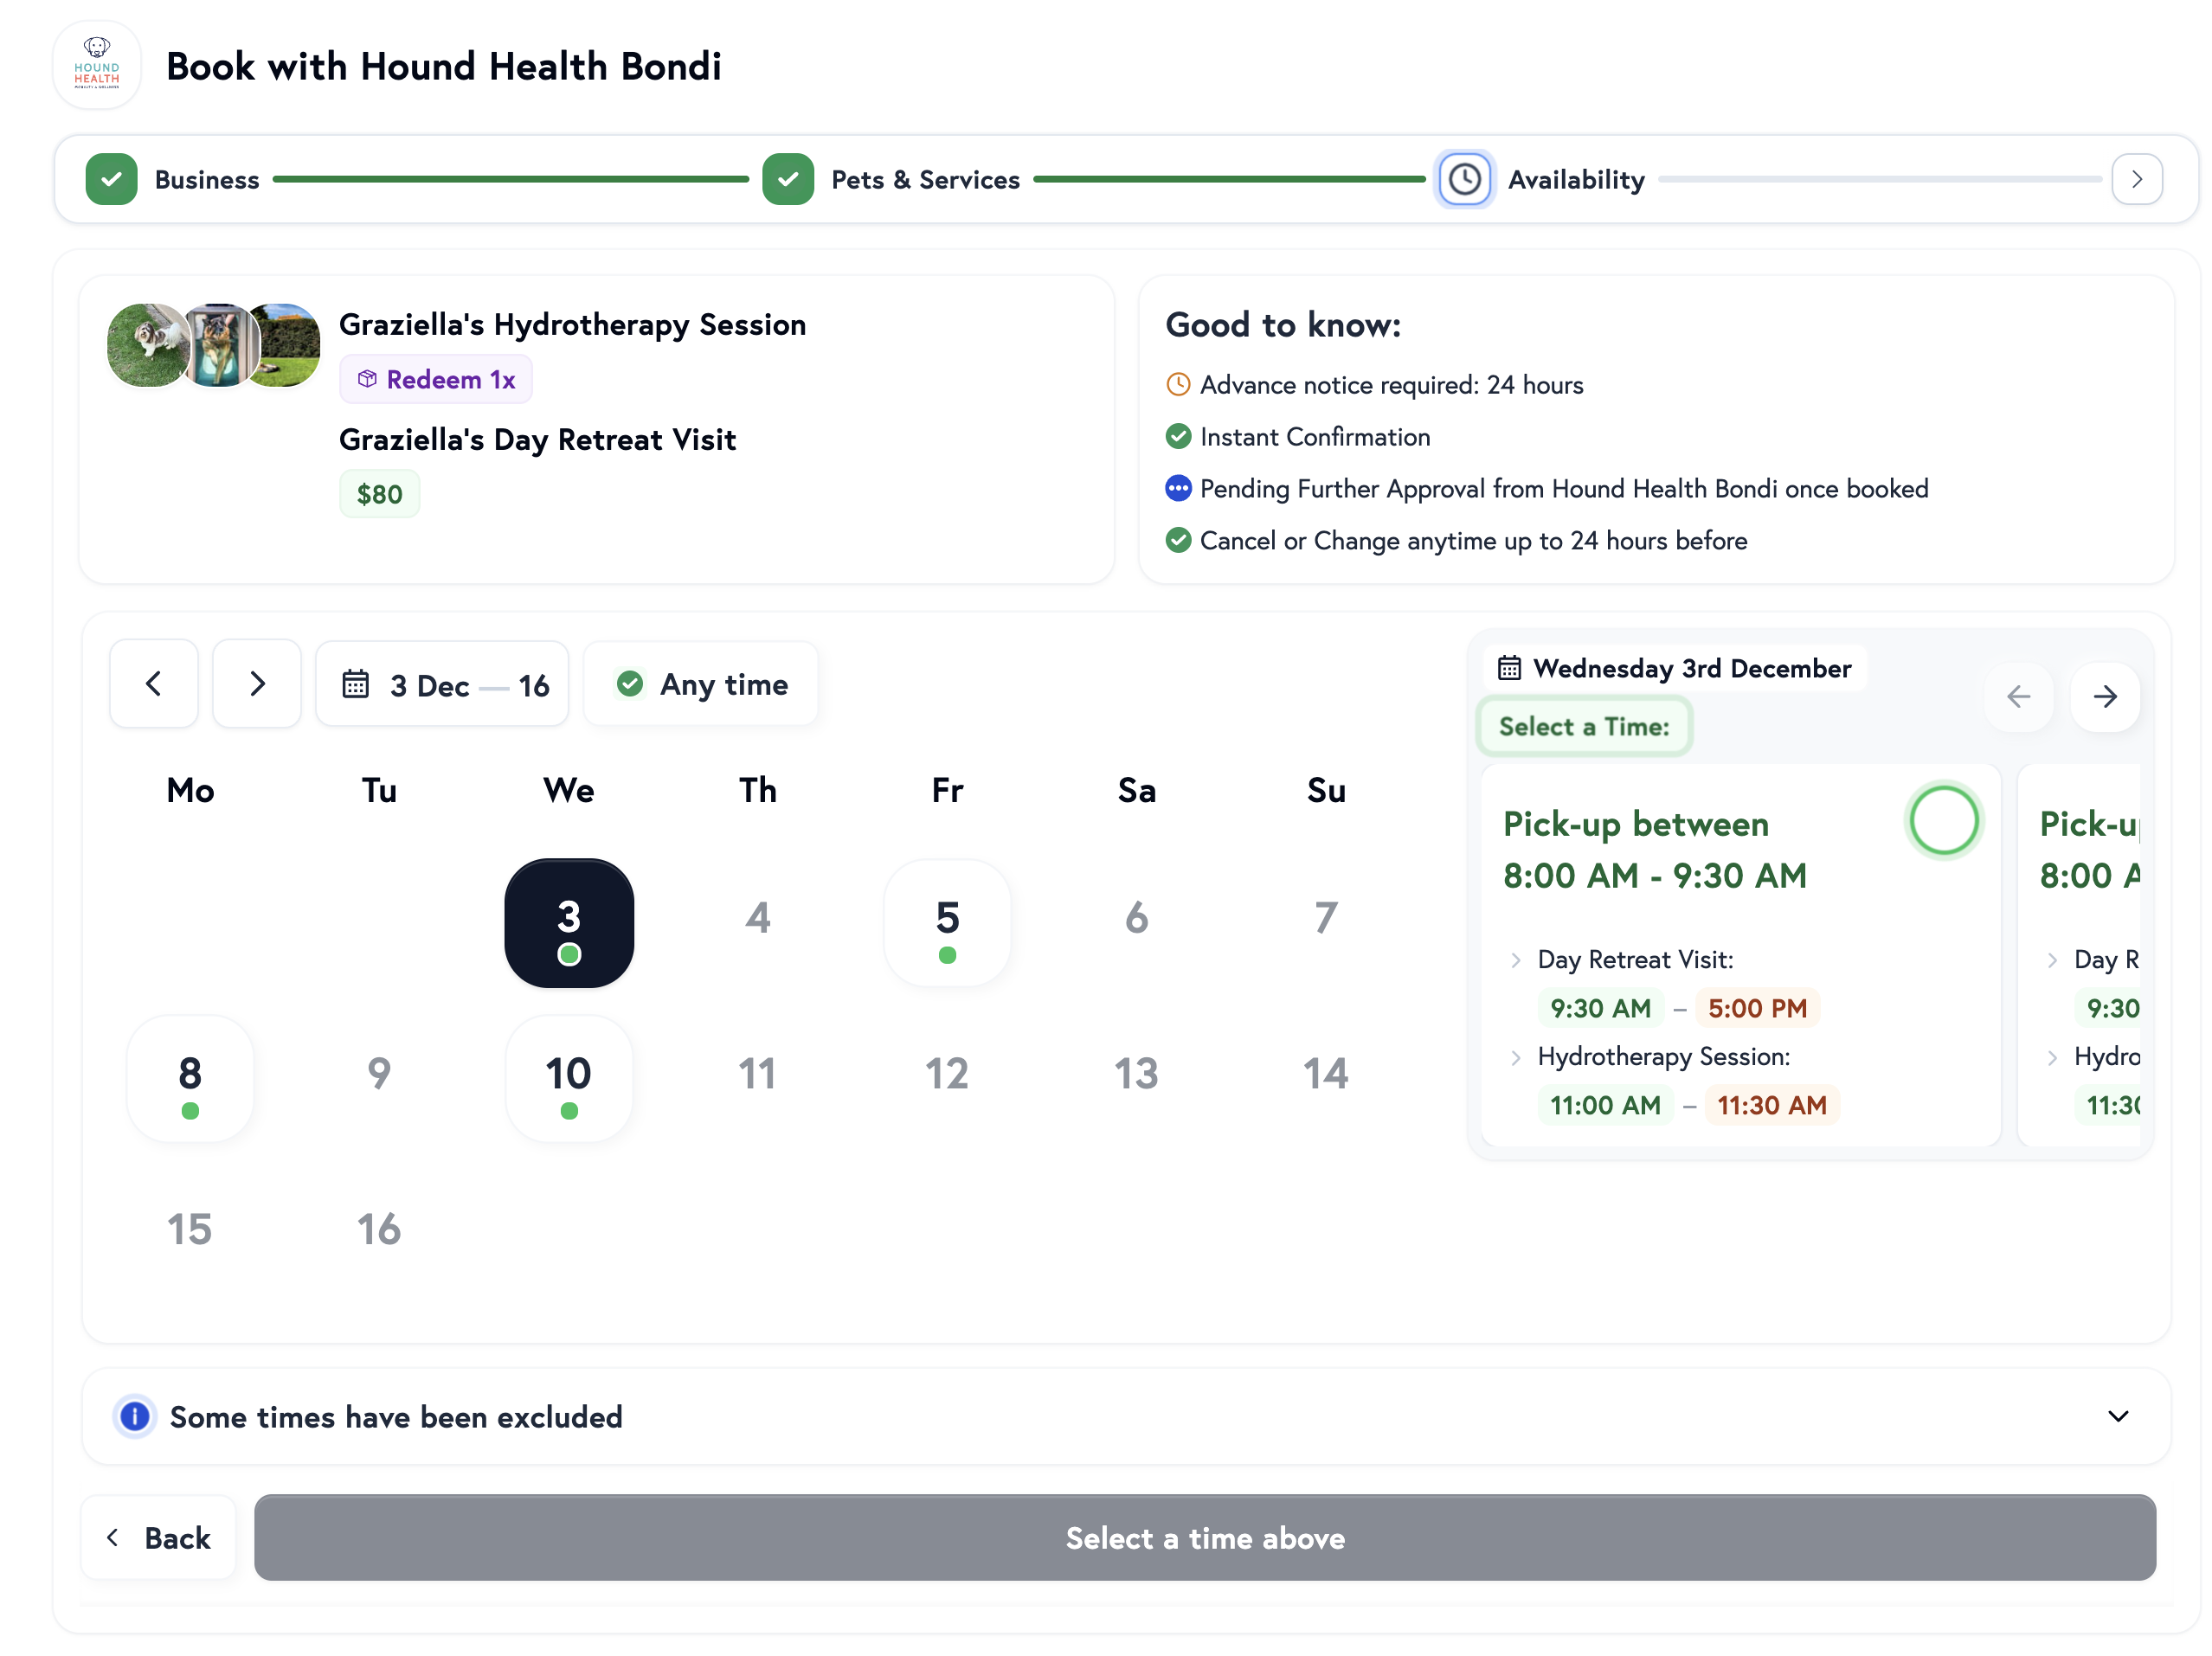
Task: Click 'Select a time above' button
Action: pos(1204,1538)
